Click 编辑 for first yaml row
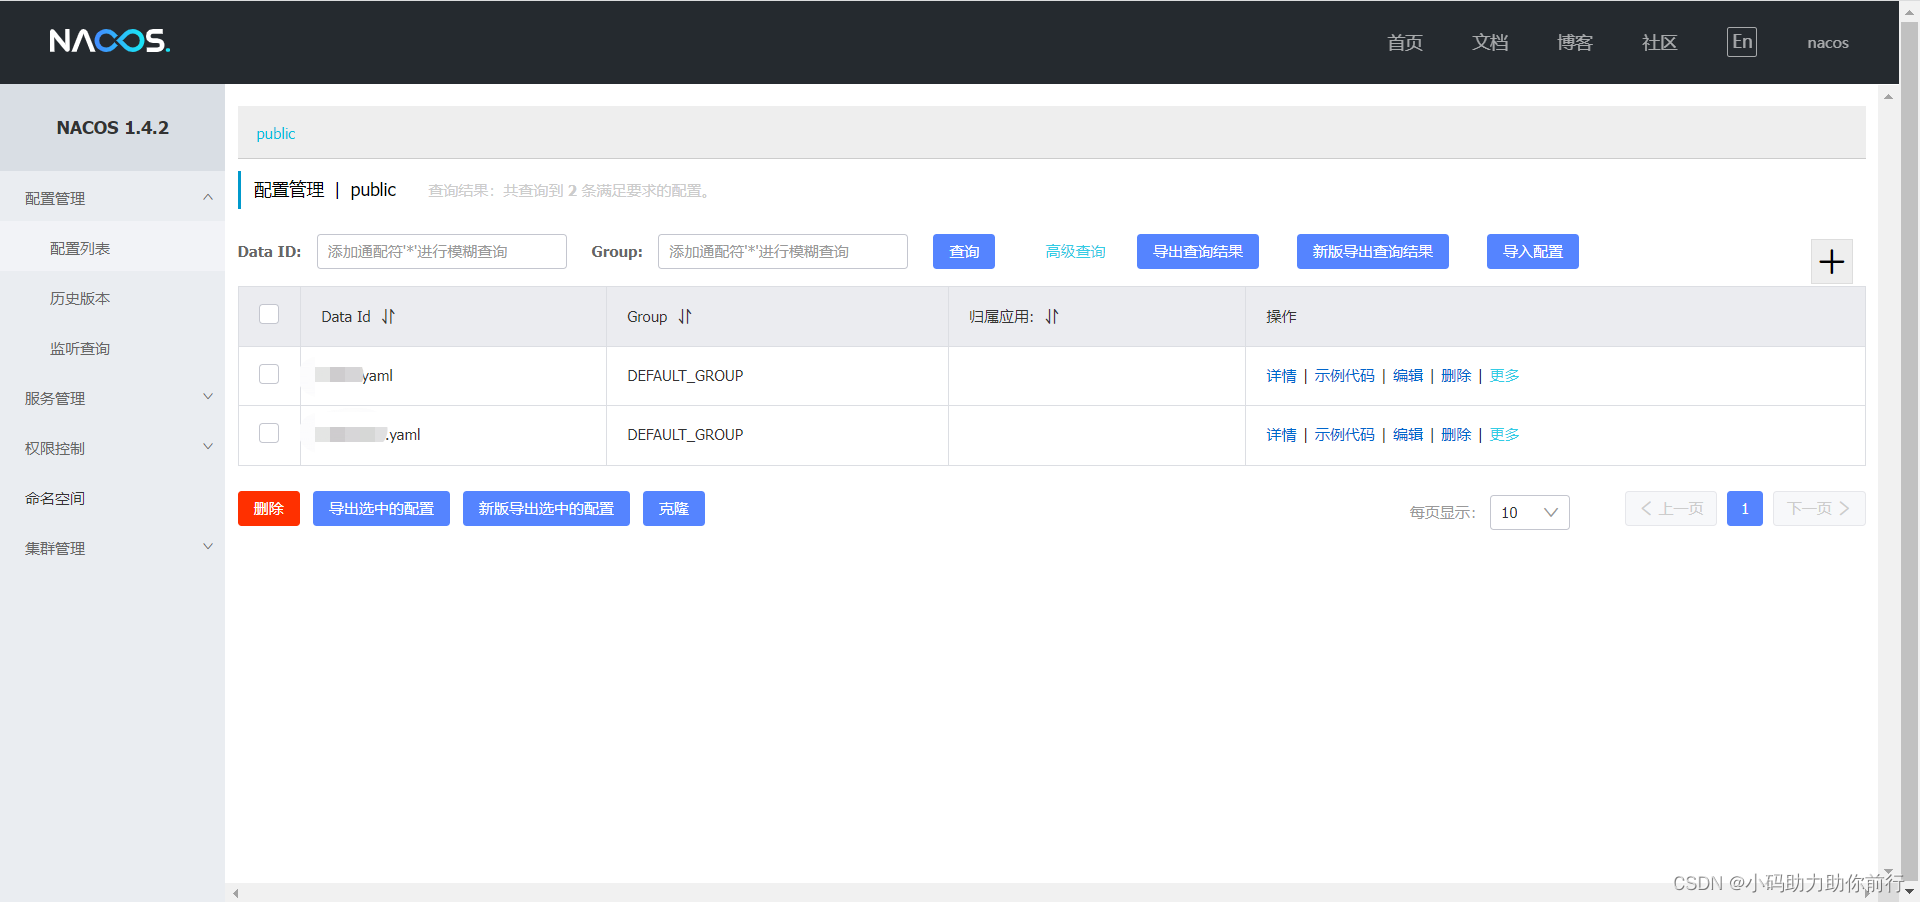This screenshot has height=902, width=1920. tap(1408, 376)
